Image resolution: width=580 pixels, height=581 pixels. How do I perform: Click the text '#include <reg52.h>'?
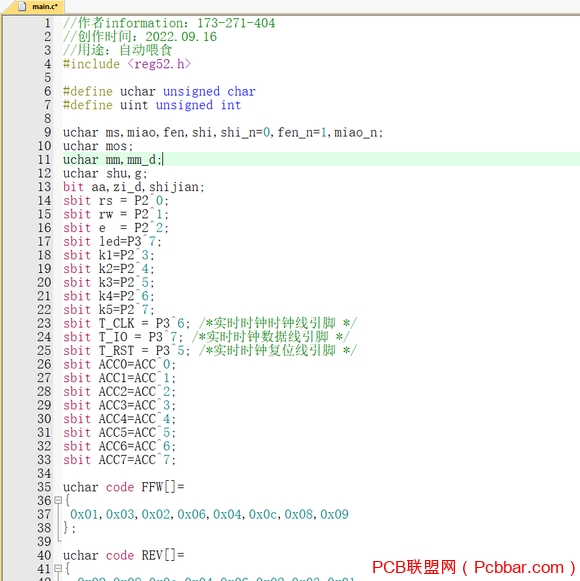[127, 64]
